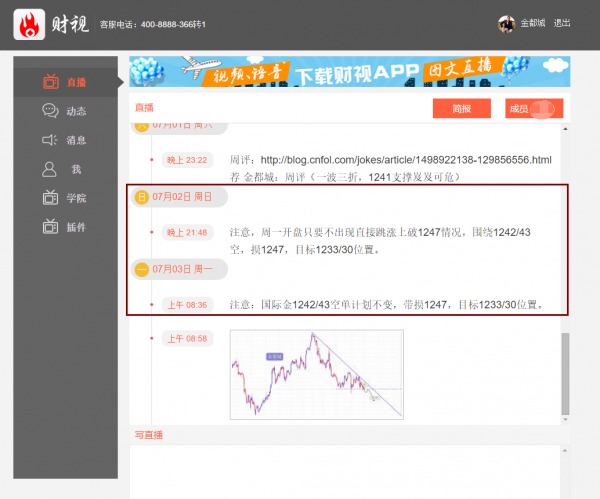Open 插件 plugins in sidebar
This screenshot has width=600, height=499.
(65, 227)
